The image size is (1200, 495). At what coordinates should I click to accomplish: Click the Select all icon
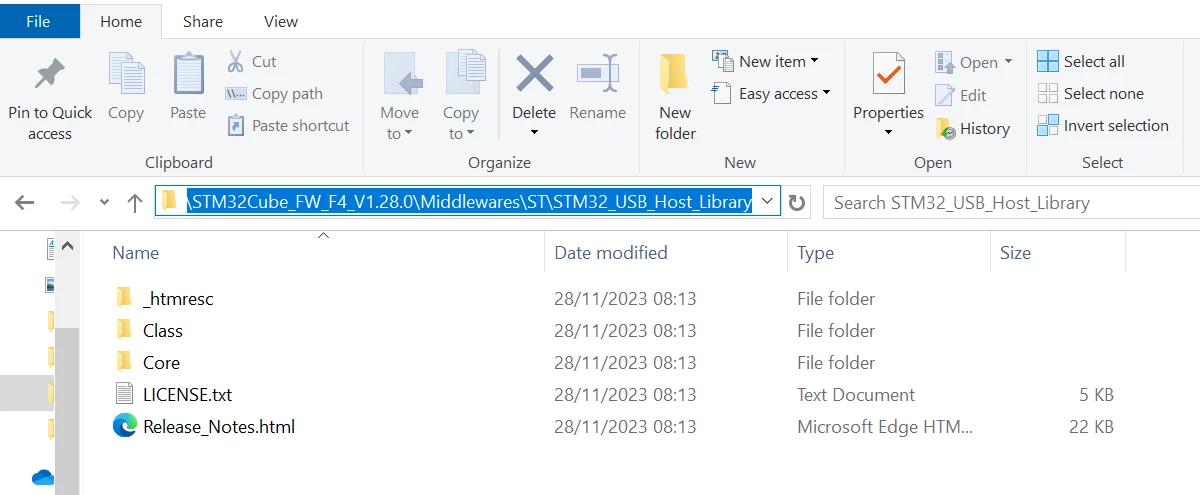click(x=1047, y=61)
